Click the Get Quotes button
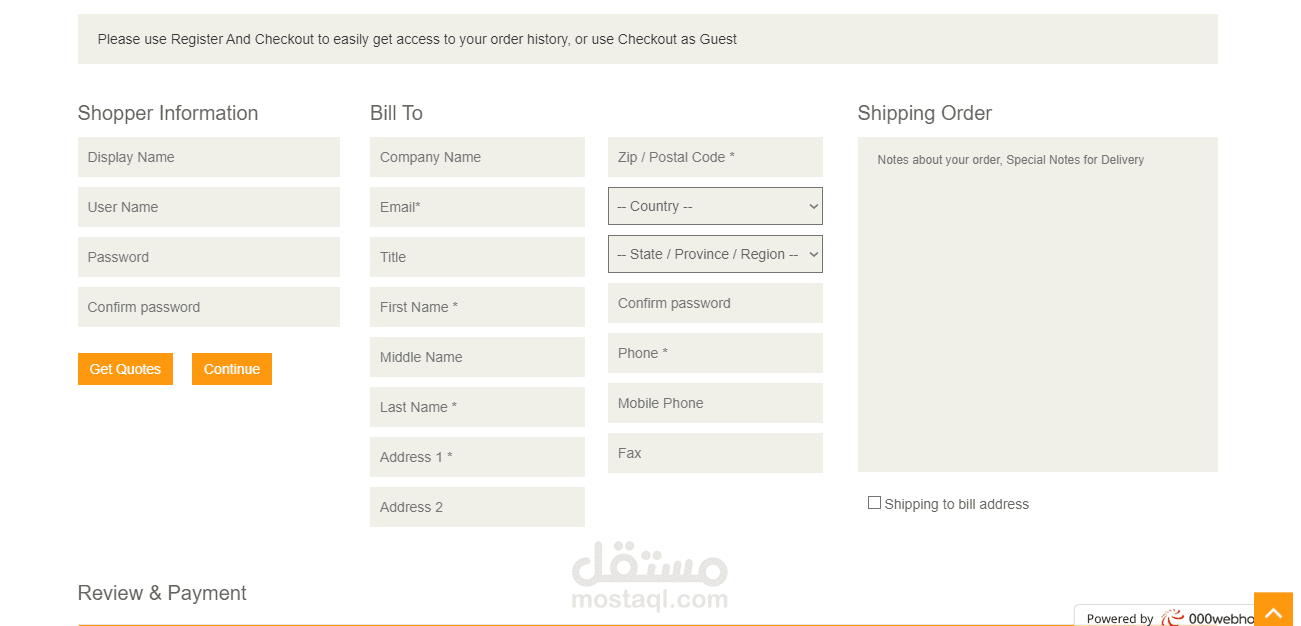 125,369
